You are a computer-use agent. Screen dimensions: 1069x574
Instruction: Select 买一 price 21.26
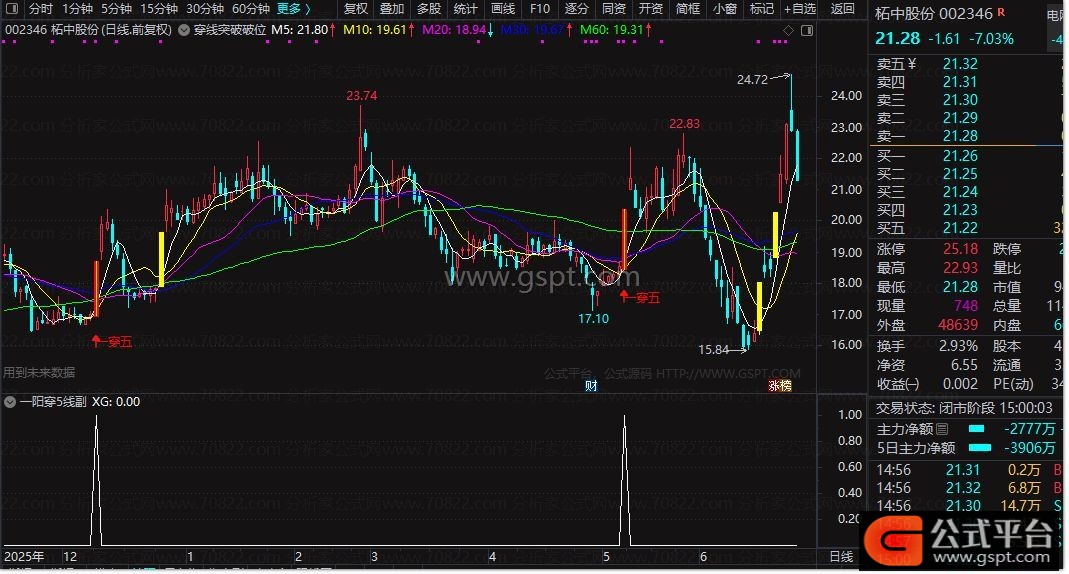click(960, 156)
